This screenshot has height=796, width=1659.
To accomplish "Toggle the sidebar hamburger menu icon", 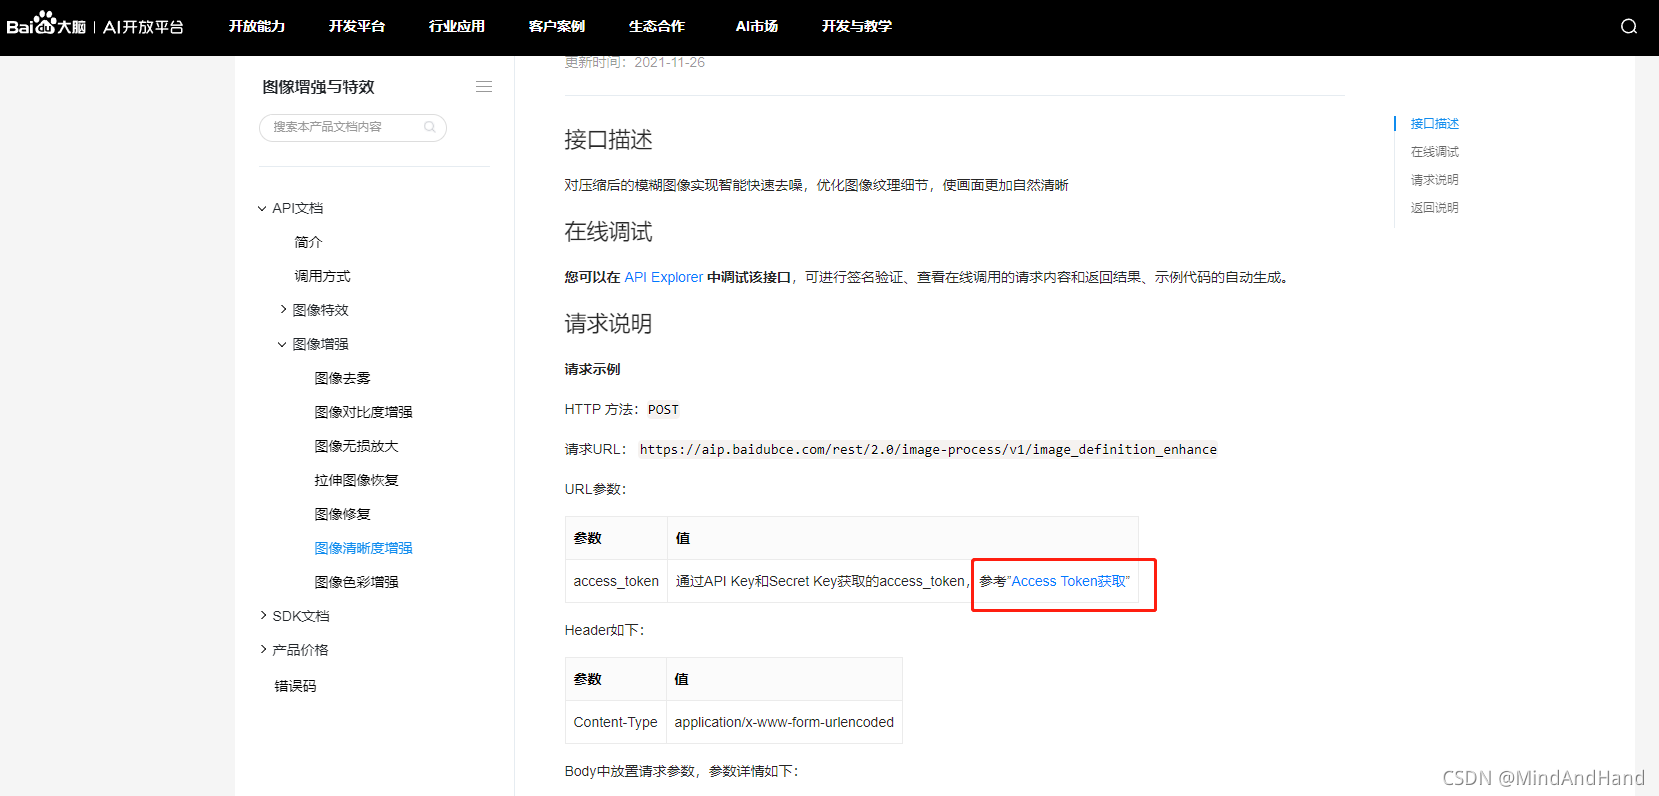I will [x=484, y=87].
